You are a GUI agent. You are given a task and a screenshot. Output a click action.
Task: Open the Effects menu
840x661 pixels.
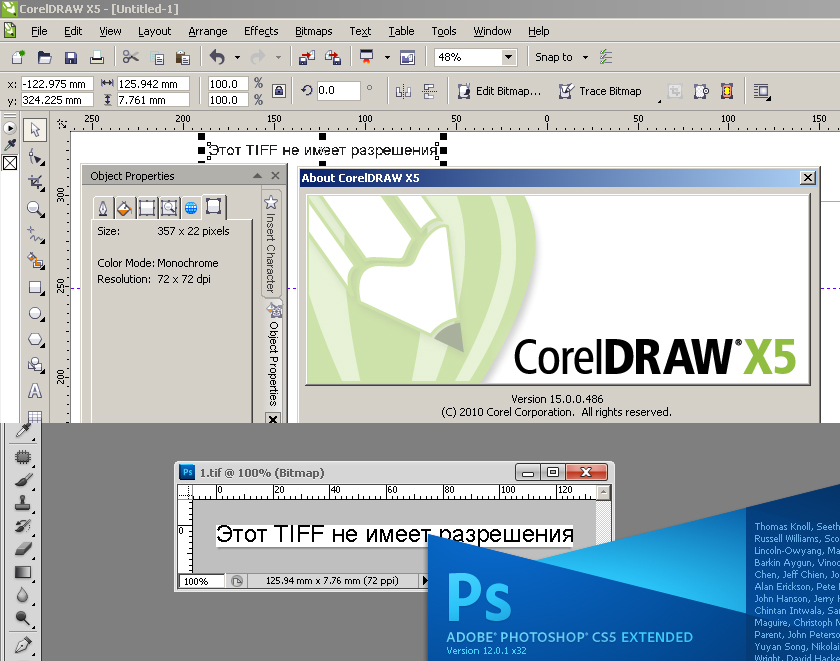(x=261, y=31)
